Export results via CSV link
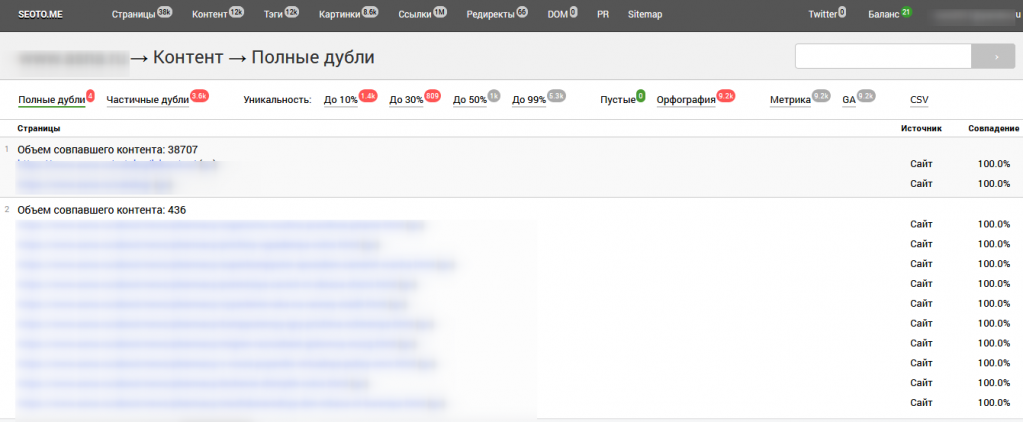1023x422 pixels. [918, 100]
